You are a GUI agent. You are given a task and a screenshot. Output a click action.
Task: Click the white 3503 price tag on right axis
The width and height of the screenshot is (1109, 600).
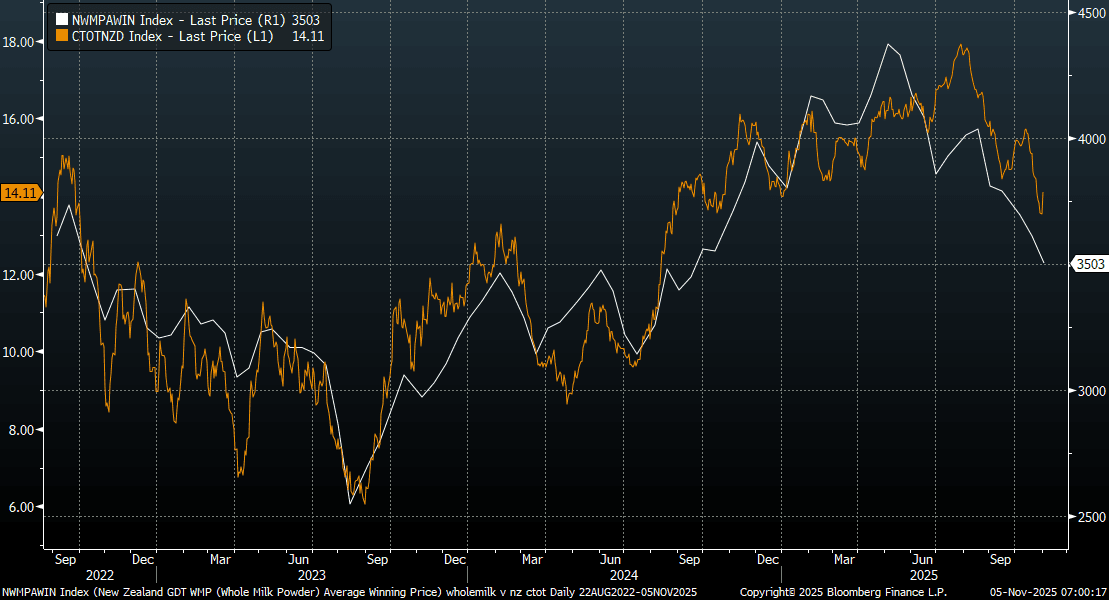1088,264
